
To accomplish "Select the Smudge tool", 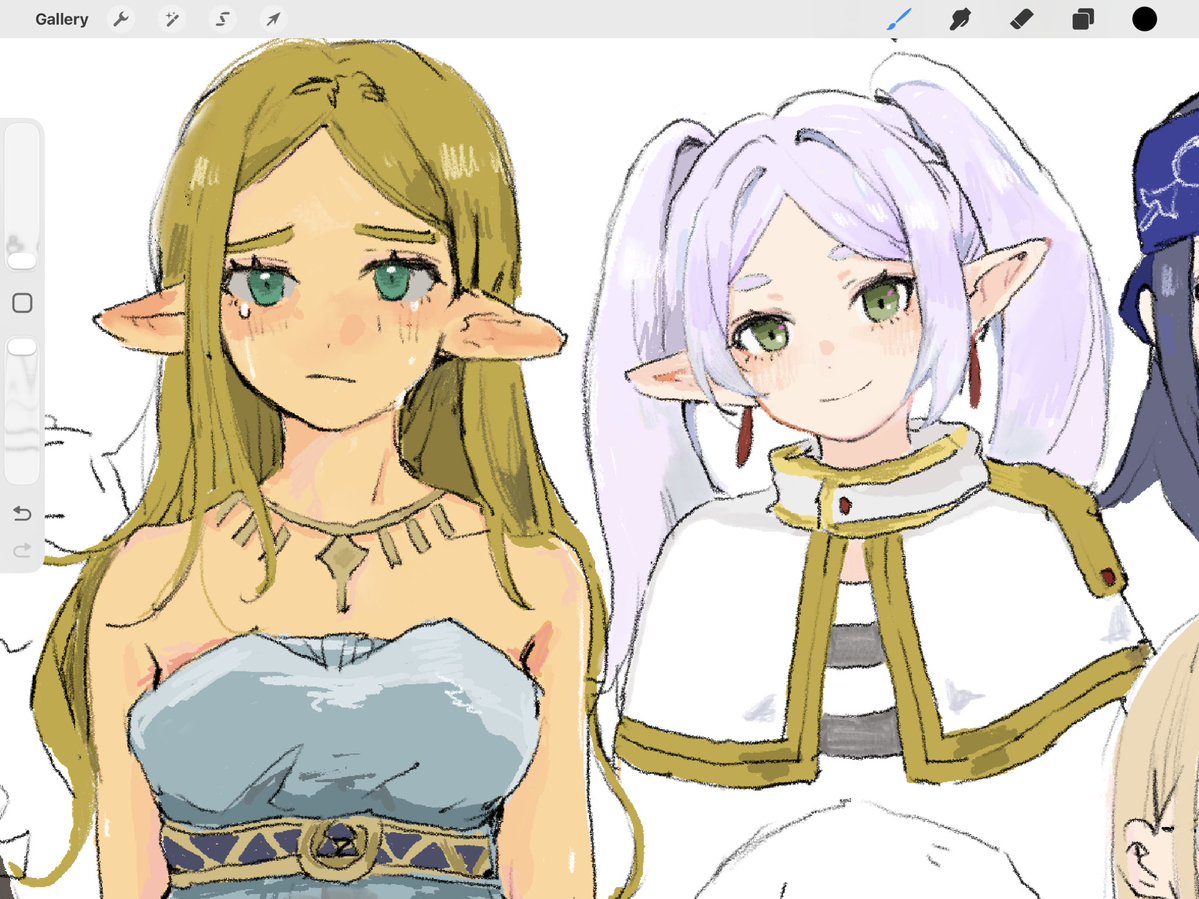I will [960, 19].
